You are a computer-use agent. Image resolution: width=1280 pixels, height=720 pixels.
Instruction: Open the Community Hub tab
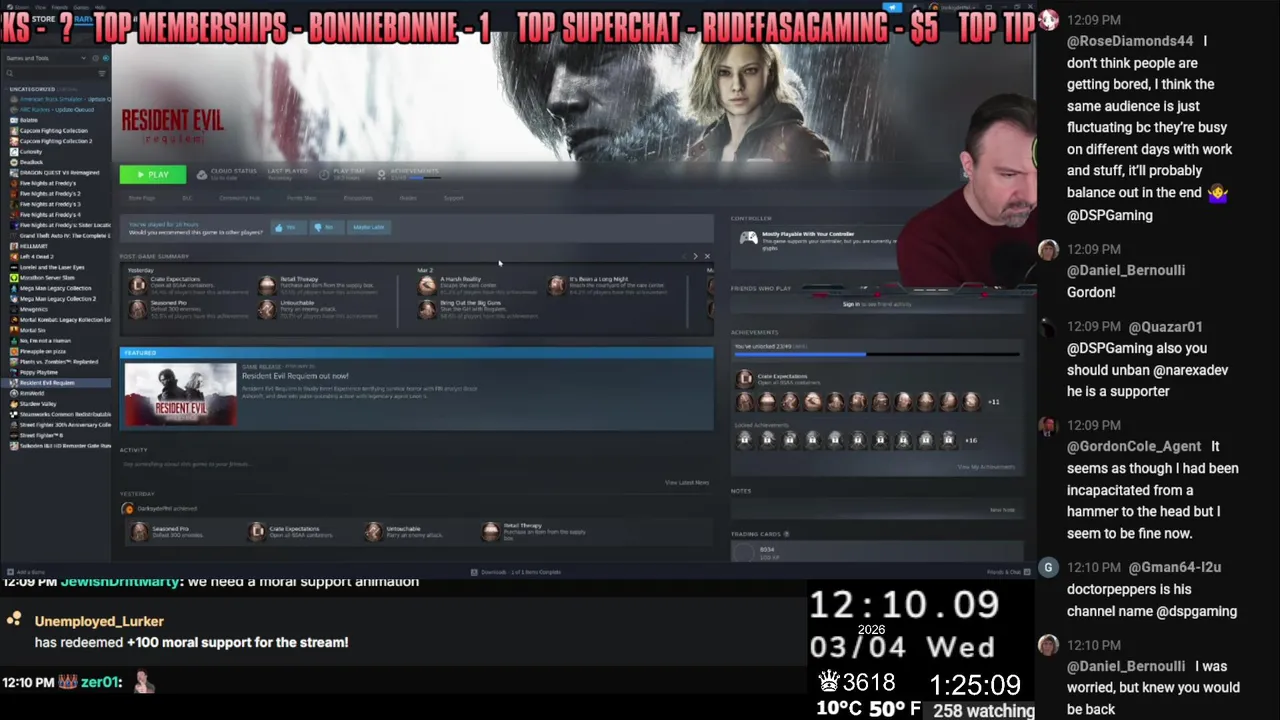pyautogui.click(x=239, y=198)
